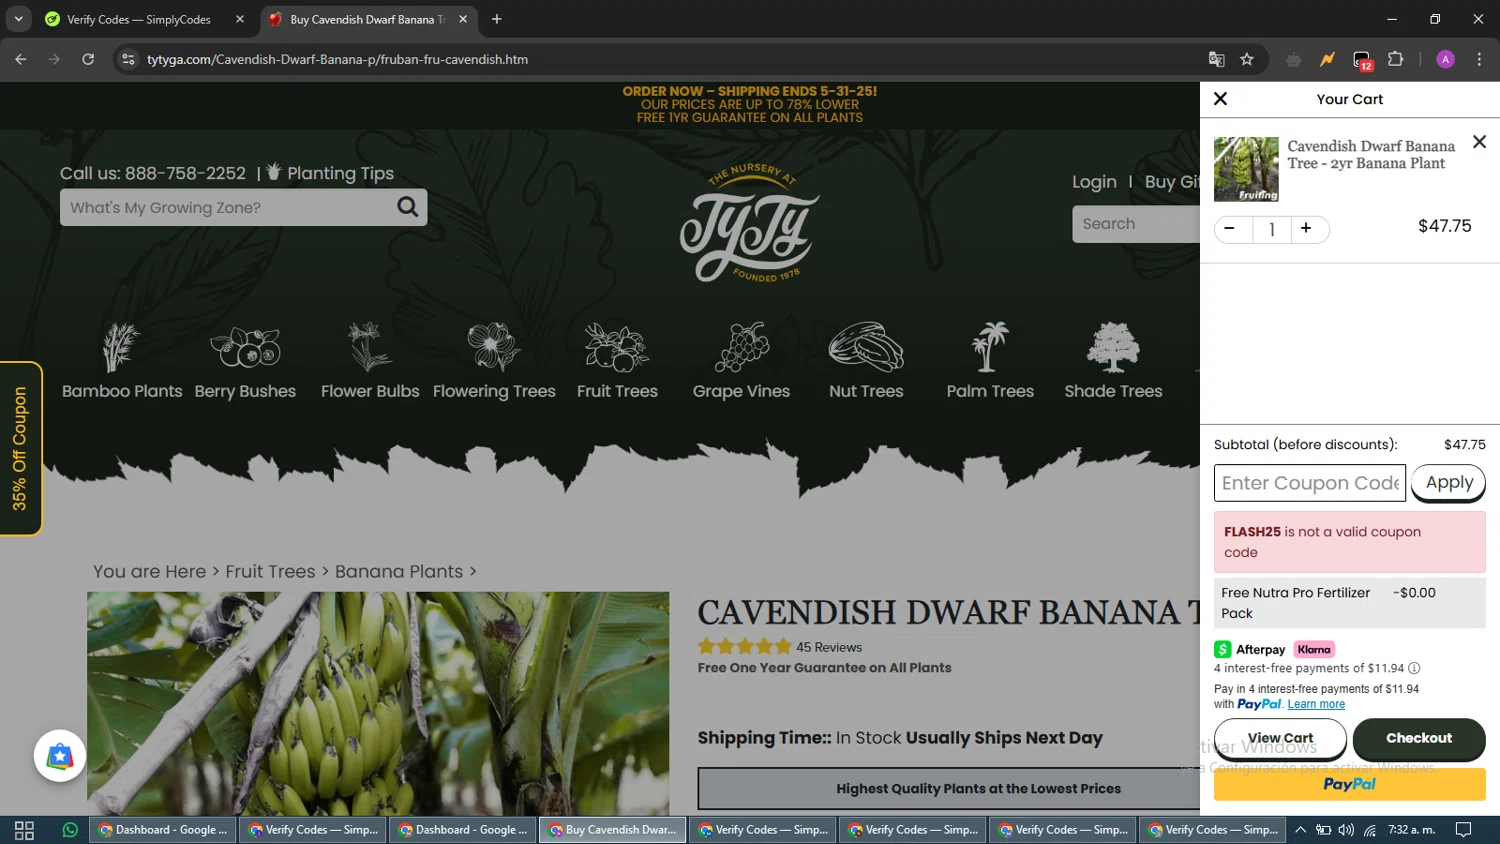
Task: Go to Banana Plants breadcrumb
Action: click(x=399, y=571)
